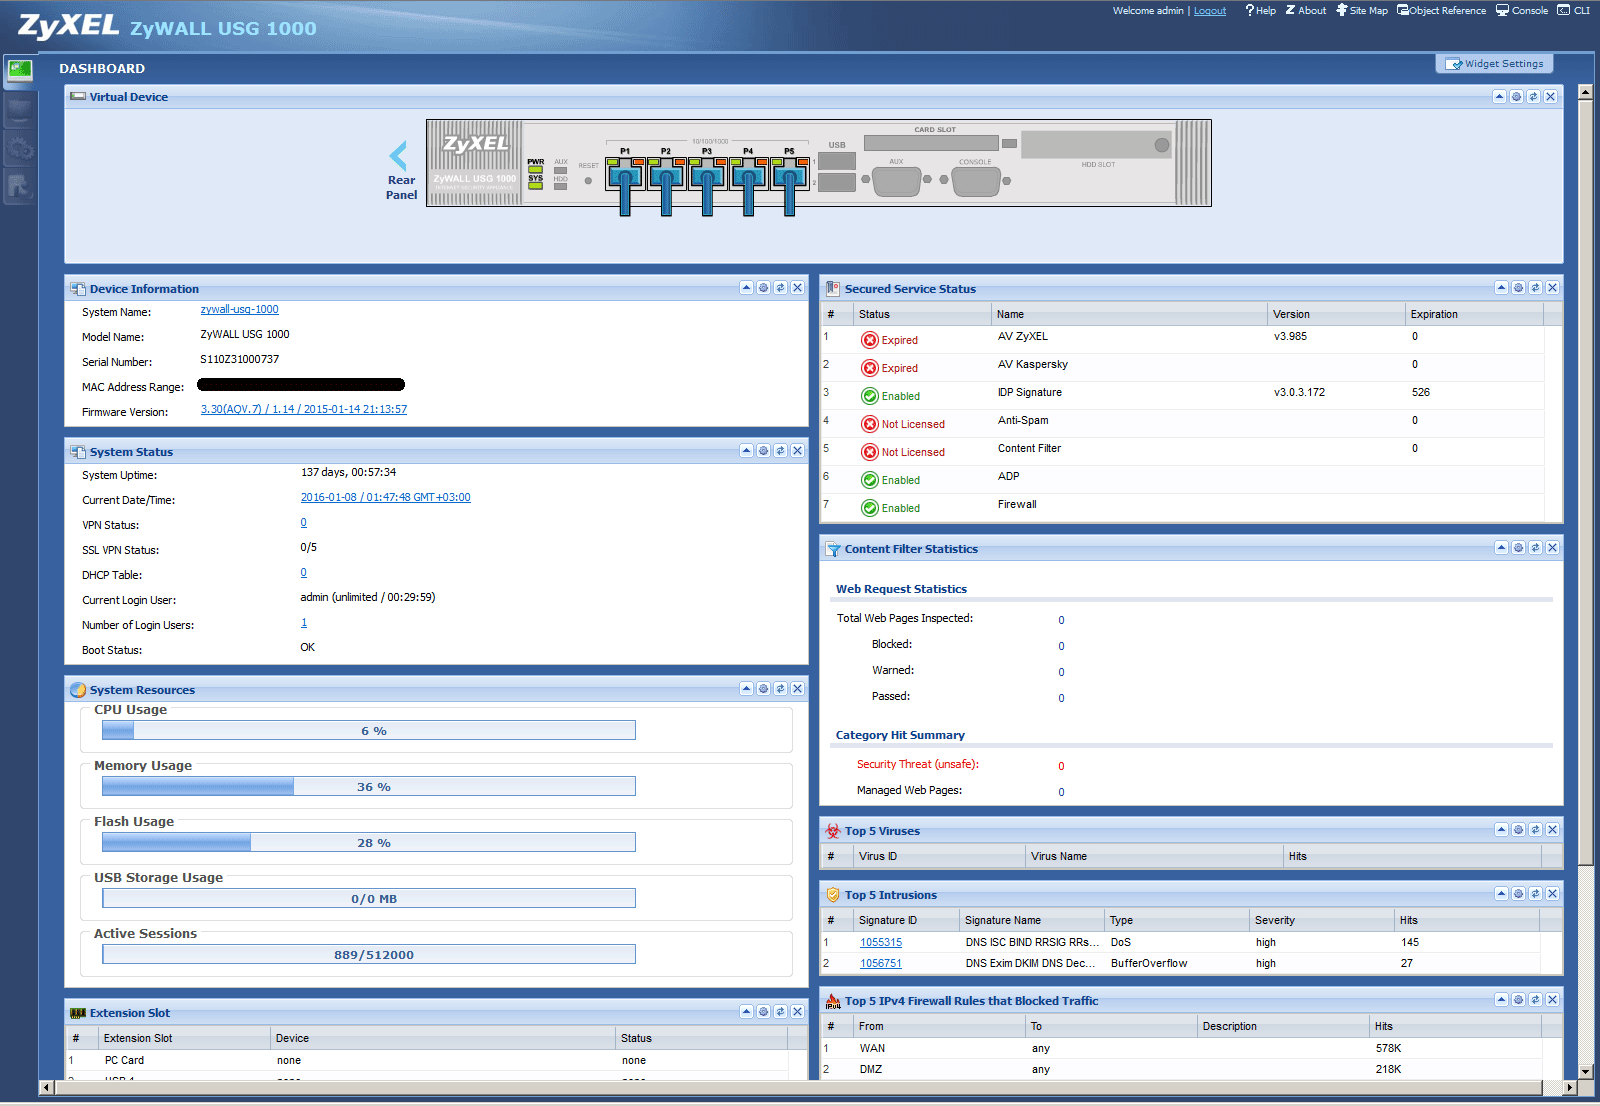Viewport: 1600px width, 1106px height.
Task: Collapse the Secured Service Status widget
Action: [1502, 288]
